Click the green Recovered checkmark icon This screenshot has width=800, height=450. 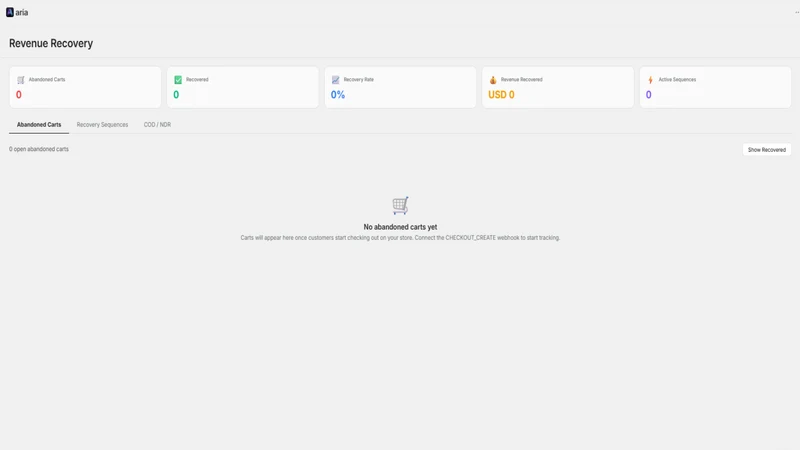pyautogui.click(x=178, y=80)
